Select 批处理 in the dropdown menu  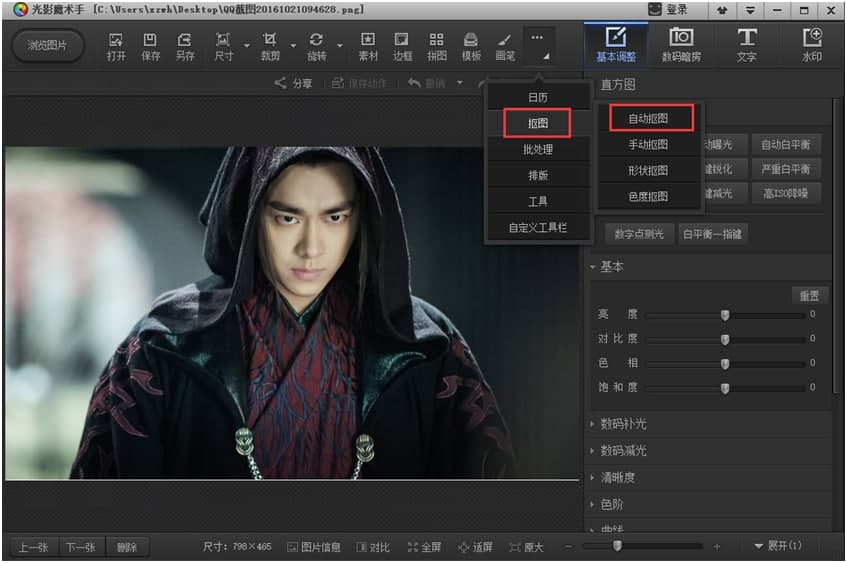(537, 150)
